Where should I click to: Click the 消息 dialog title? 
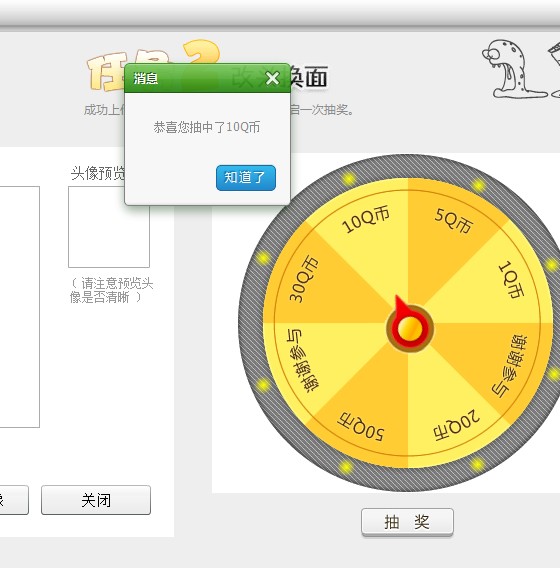pyautogui.click(x=146, y=78)
